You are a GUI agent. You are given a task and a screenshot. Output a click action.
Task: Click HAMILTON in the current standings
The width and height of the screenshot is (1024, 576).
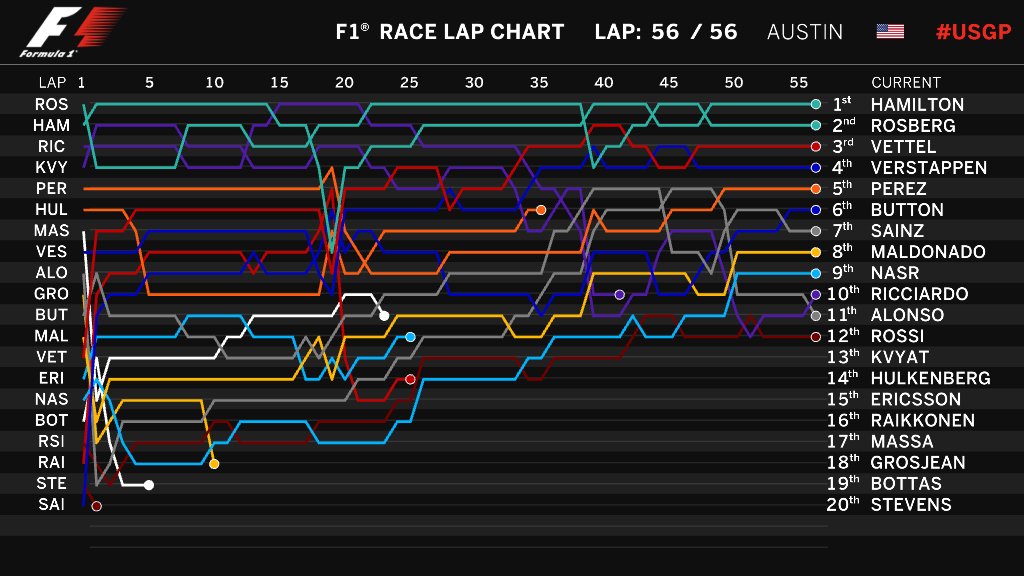pos(917,104)
